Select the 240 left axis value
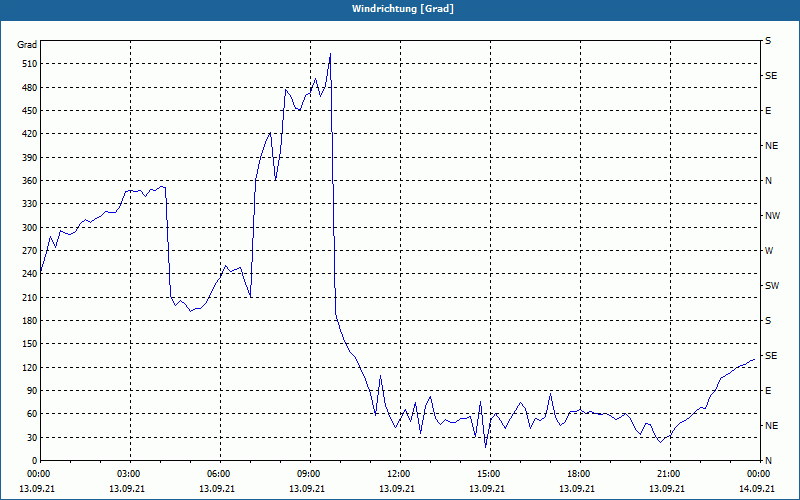The image size is (800, 500). coord(28,273)
